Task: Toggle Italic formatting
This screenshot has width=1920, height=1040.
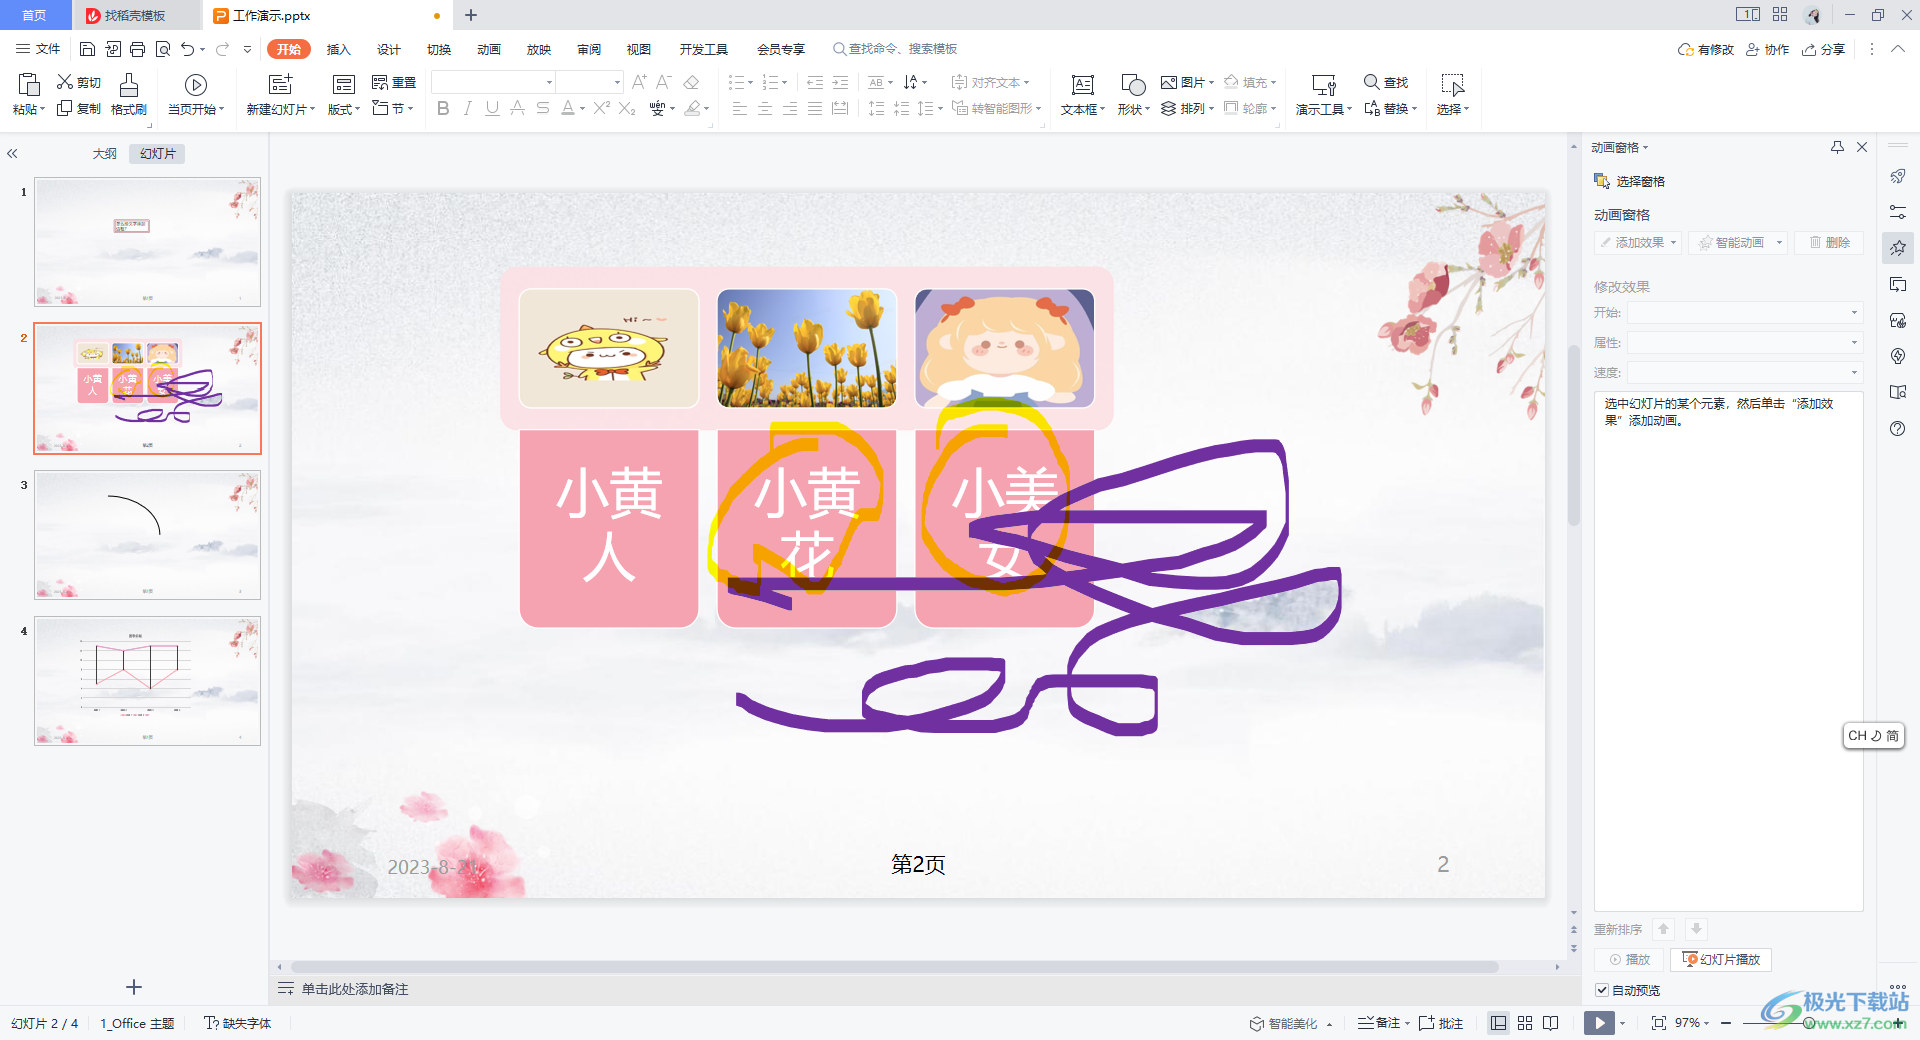Action: [x=467, y=108]
